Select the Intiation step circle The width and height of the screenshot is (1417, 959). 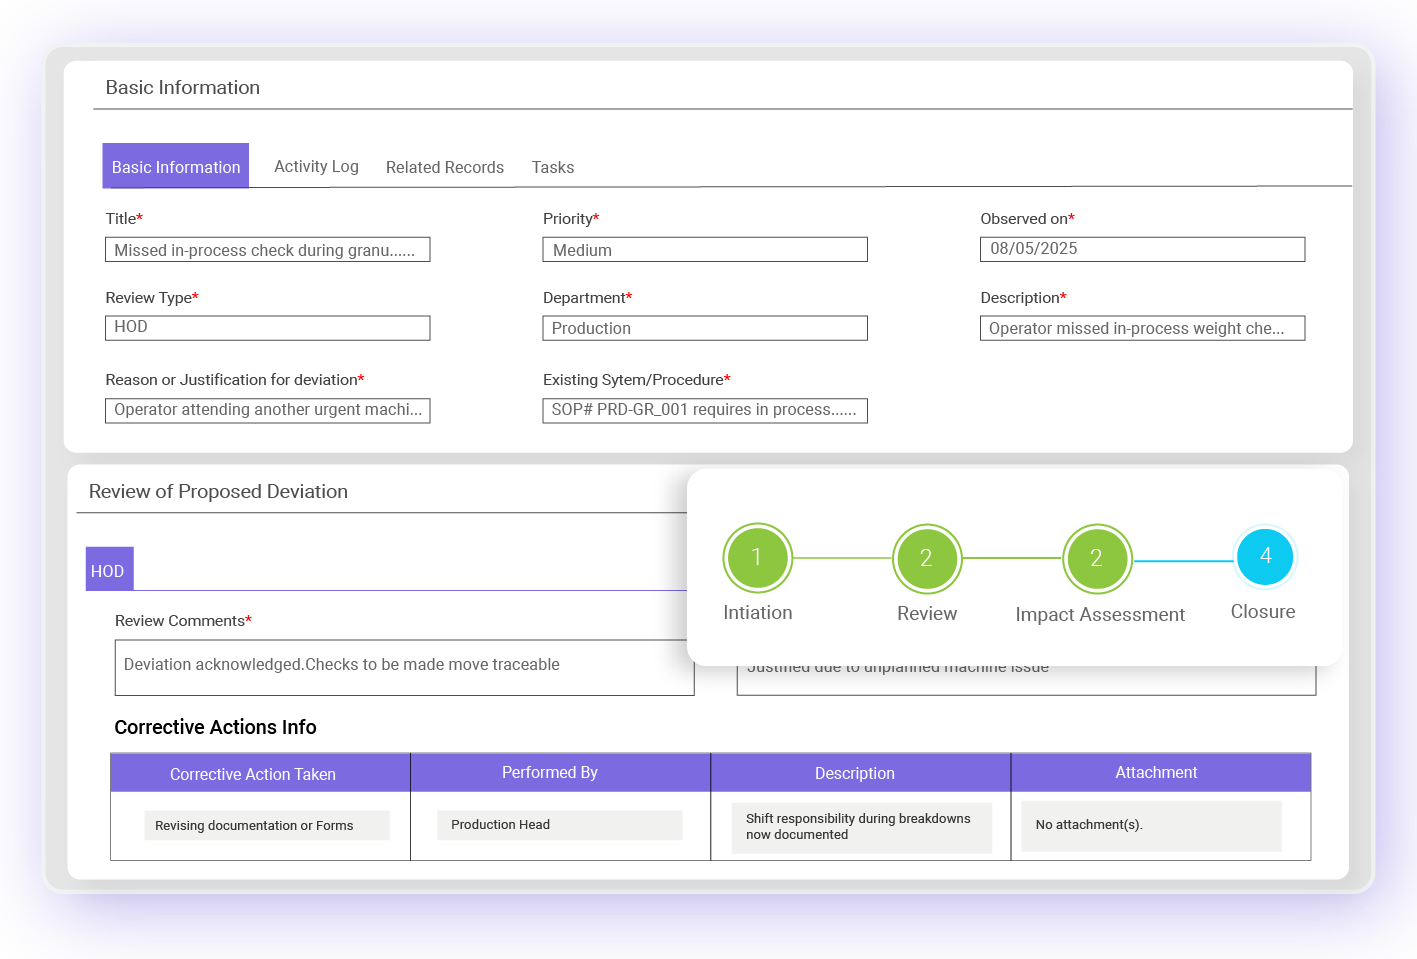(x=757, y=558)
